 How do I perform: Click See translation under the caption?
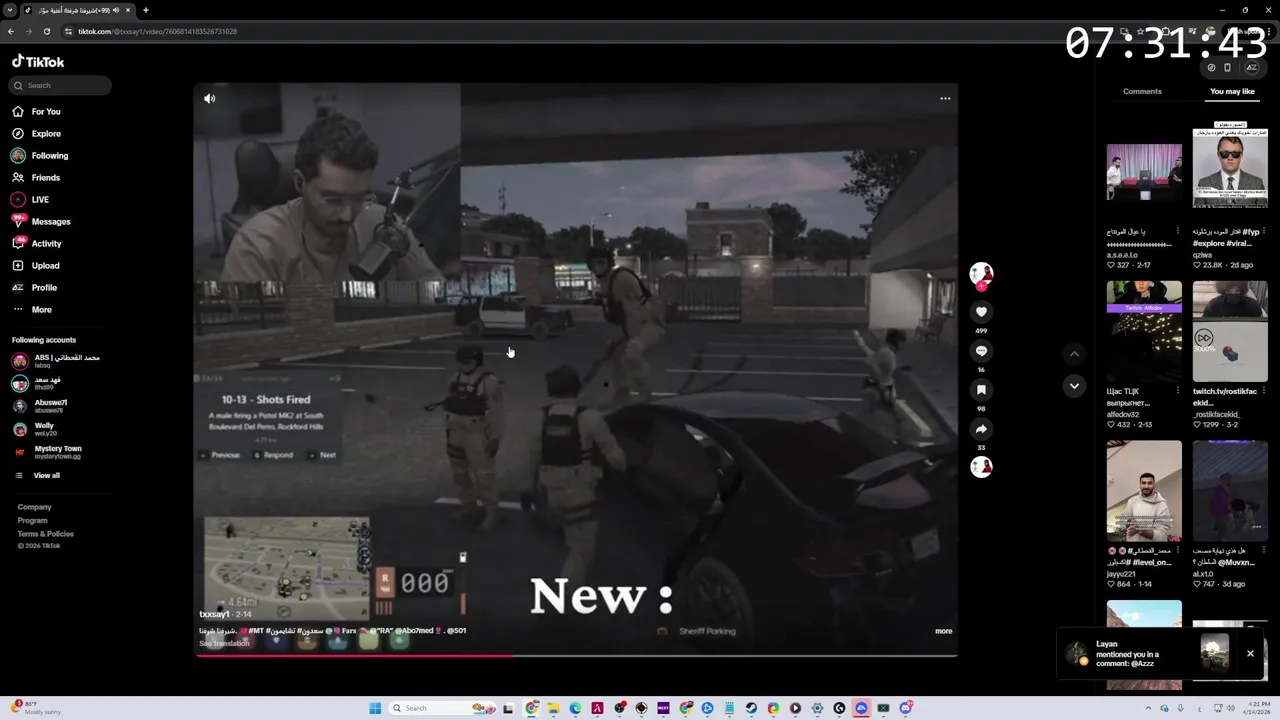(x=224, y=643)
